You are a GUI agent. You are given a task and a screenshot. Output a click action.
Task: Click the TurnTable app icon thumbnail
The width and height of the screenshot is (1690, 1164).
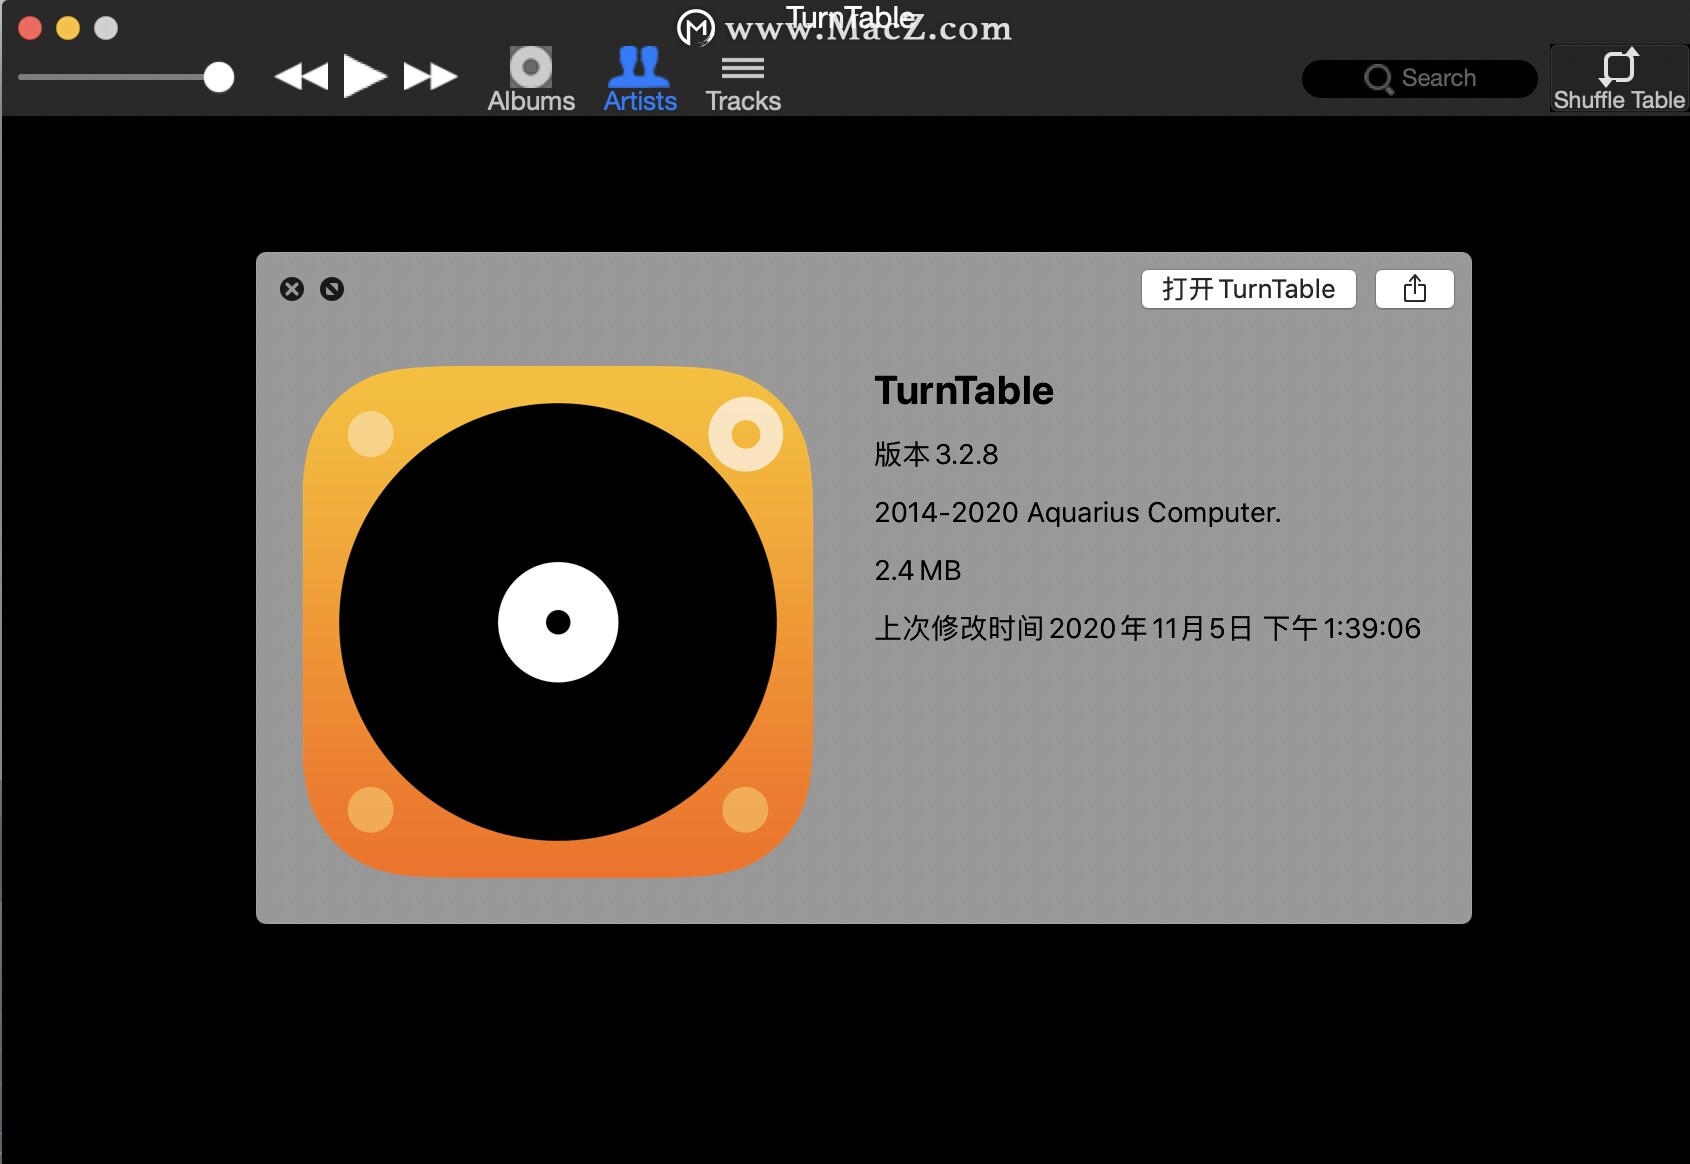558,622
